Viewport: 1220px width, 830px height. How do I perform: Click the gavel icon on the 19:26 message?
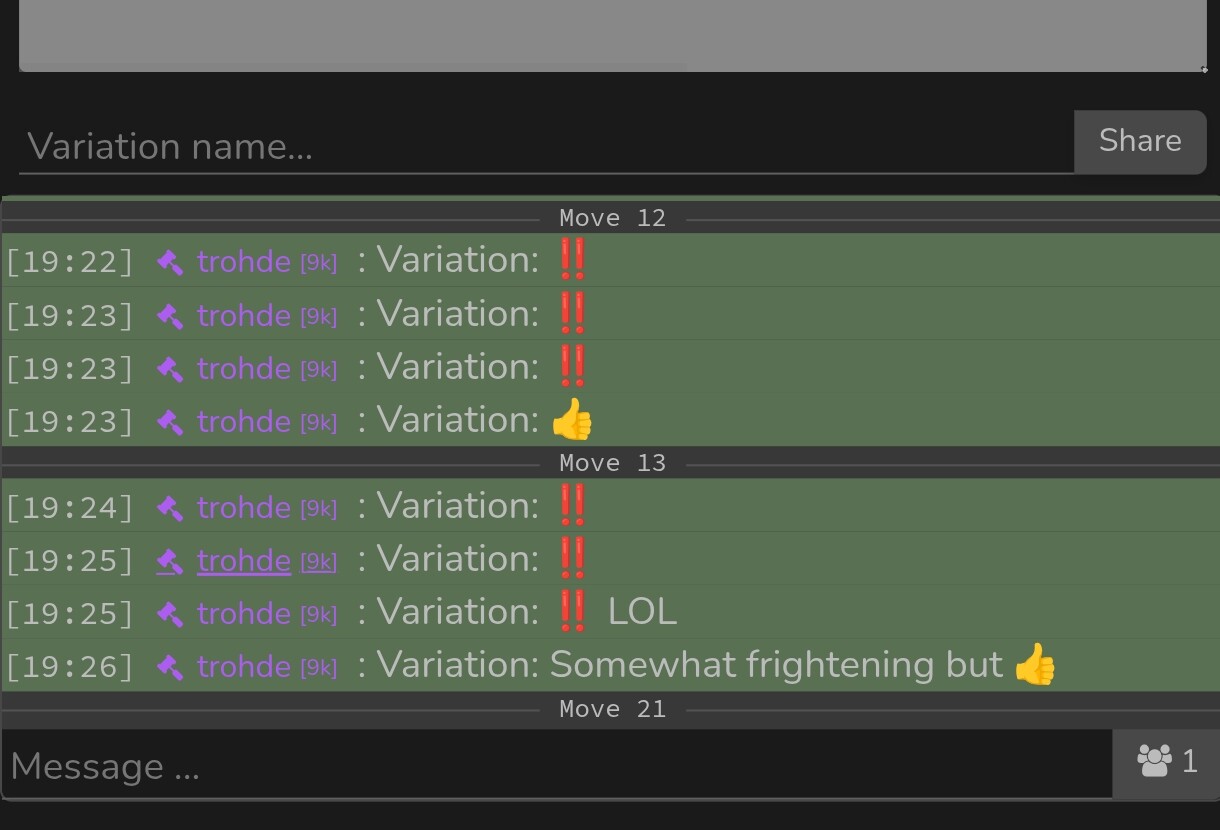[170, 667]
